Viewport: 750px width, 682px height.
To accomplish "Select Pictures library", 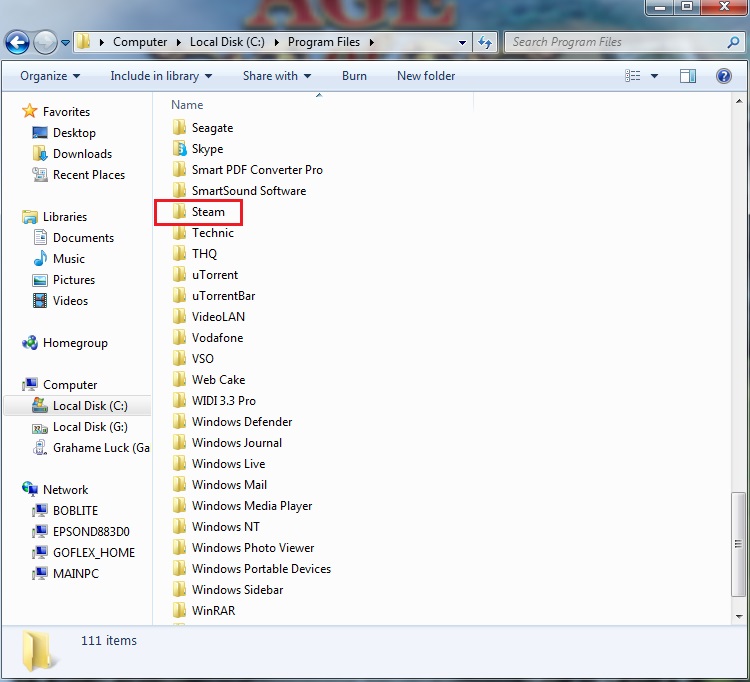I will pos(74,280).
